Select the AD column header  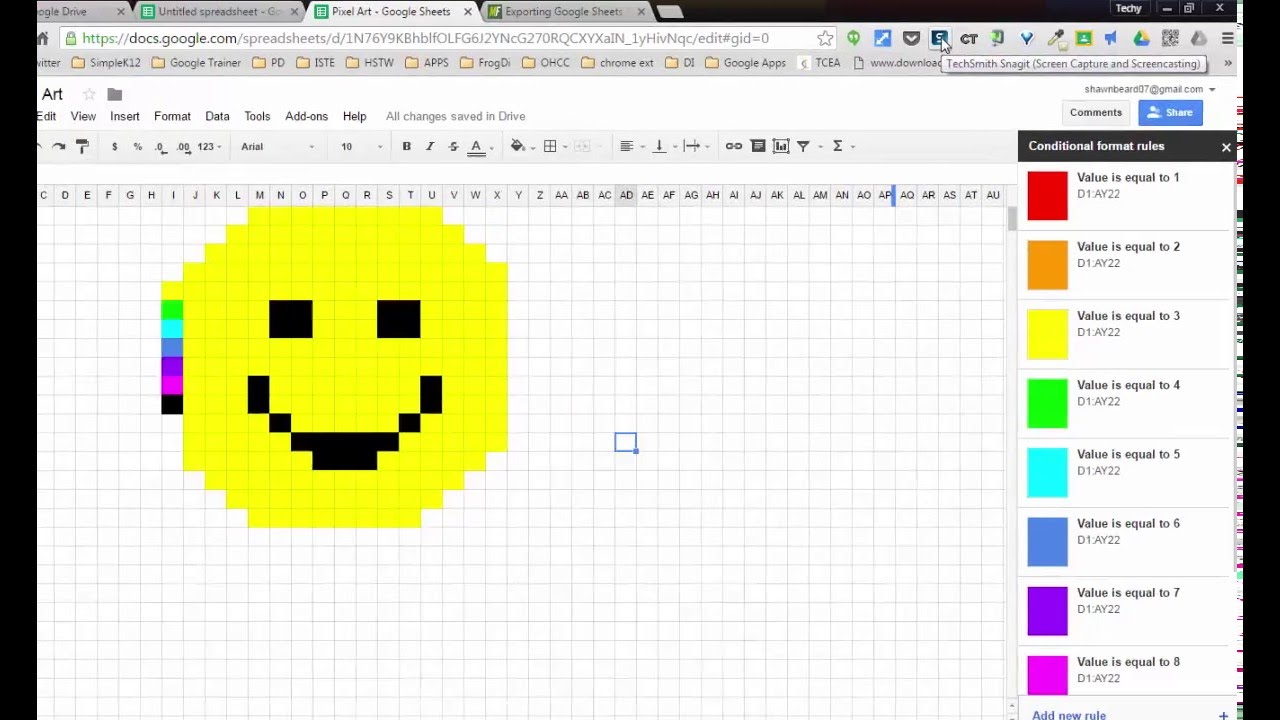pyautogui.click(x=626, y=195)
